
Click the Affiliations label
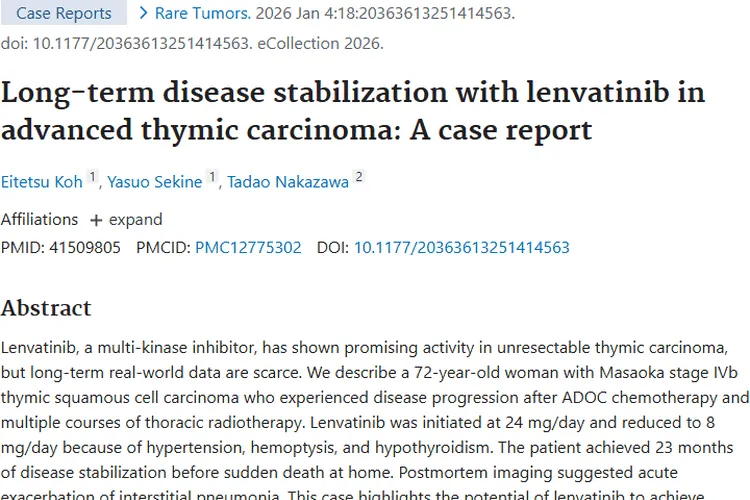39,219
